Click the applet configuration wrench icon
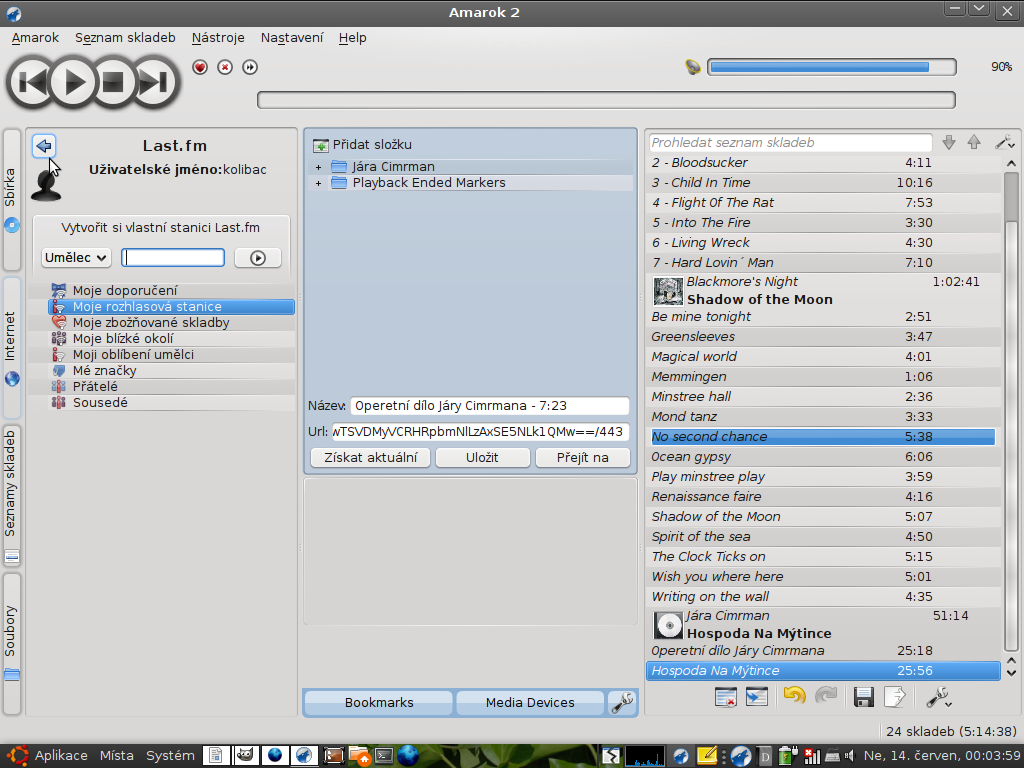The height and width of the screenshot is (768, 1024). tap(622, 703)
